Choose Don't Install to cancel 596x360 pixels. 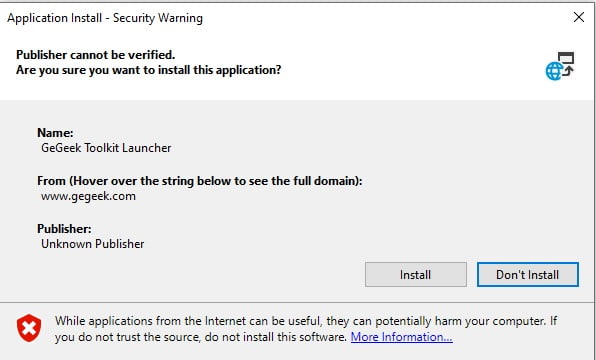pyautogui.click(x=528, y=274)
